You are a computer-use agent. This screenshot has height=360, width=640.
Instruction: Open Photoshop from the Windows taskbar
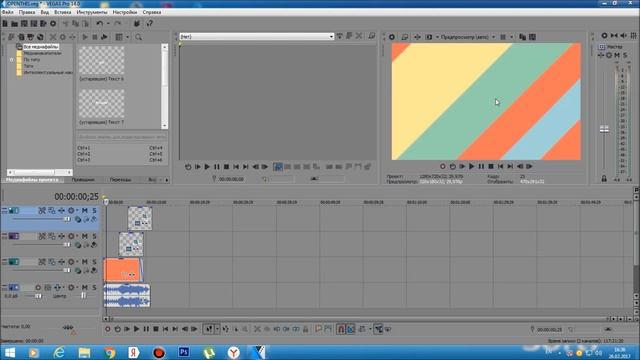pyautogui.click(x=184, y=352)
